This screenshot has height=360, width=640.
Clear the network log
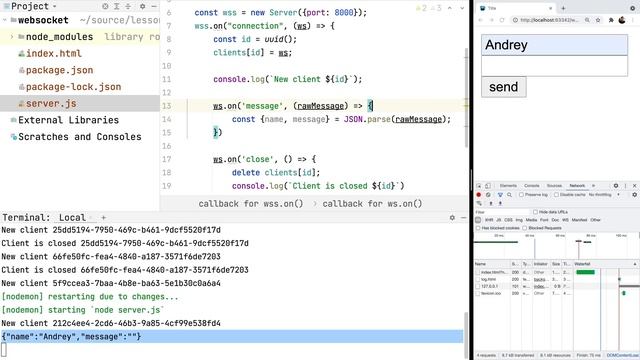pyautogui.click(x=488, y=195)
